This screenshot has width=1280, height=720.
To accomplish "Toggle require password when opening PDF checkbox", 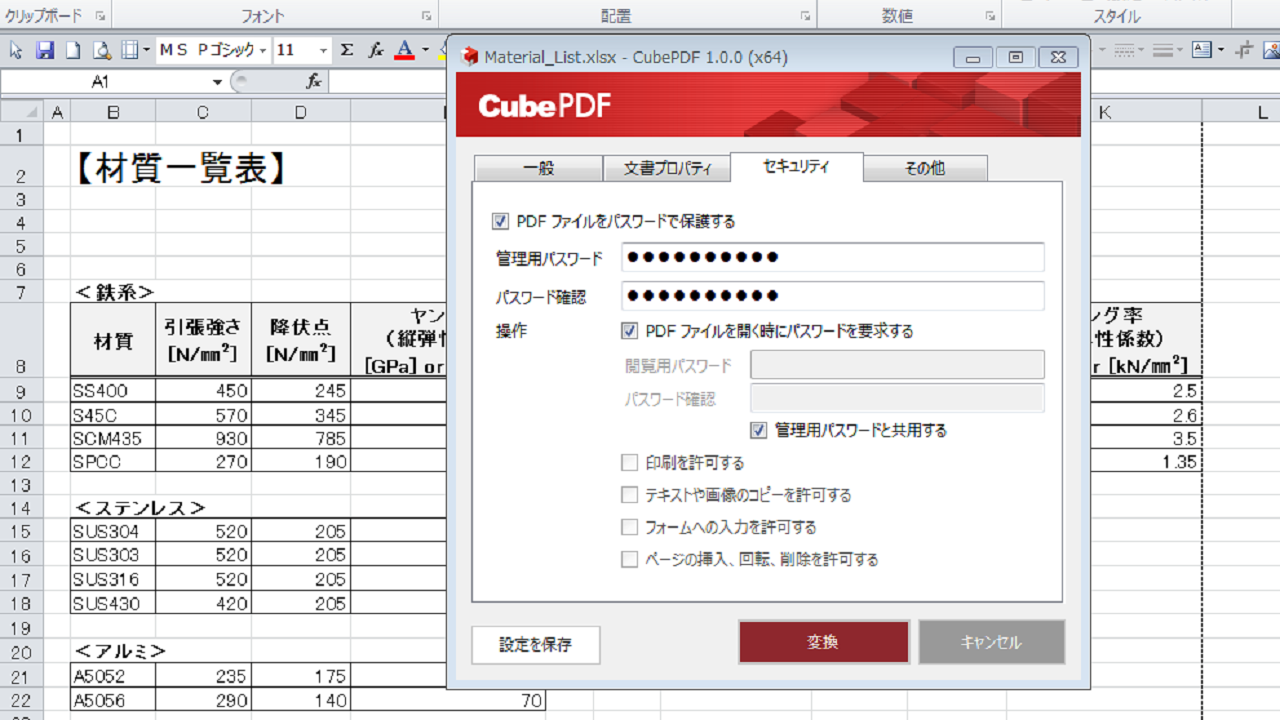I will pyautogui.click(x=629, y=331).
